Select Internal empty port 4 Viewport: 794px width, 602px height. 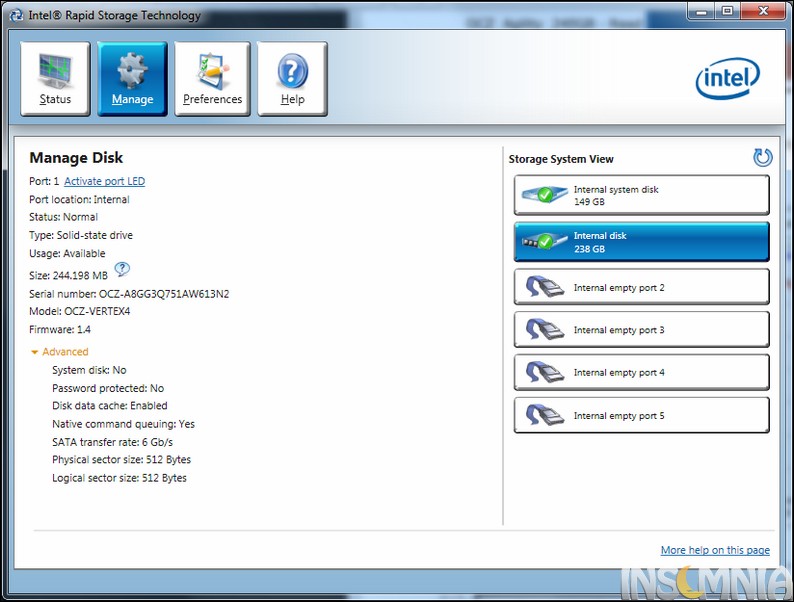point(642,372)
